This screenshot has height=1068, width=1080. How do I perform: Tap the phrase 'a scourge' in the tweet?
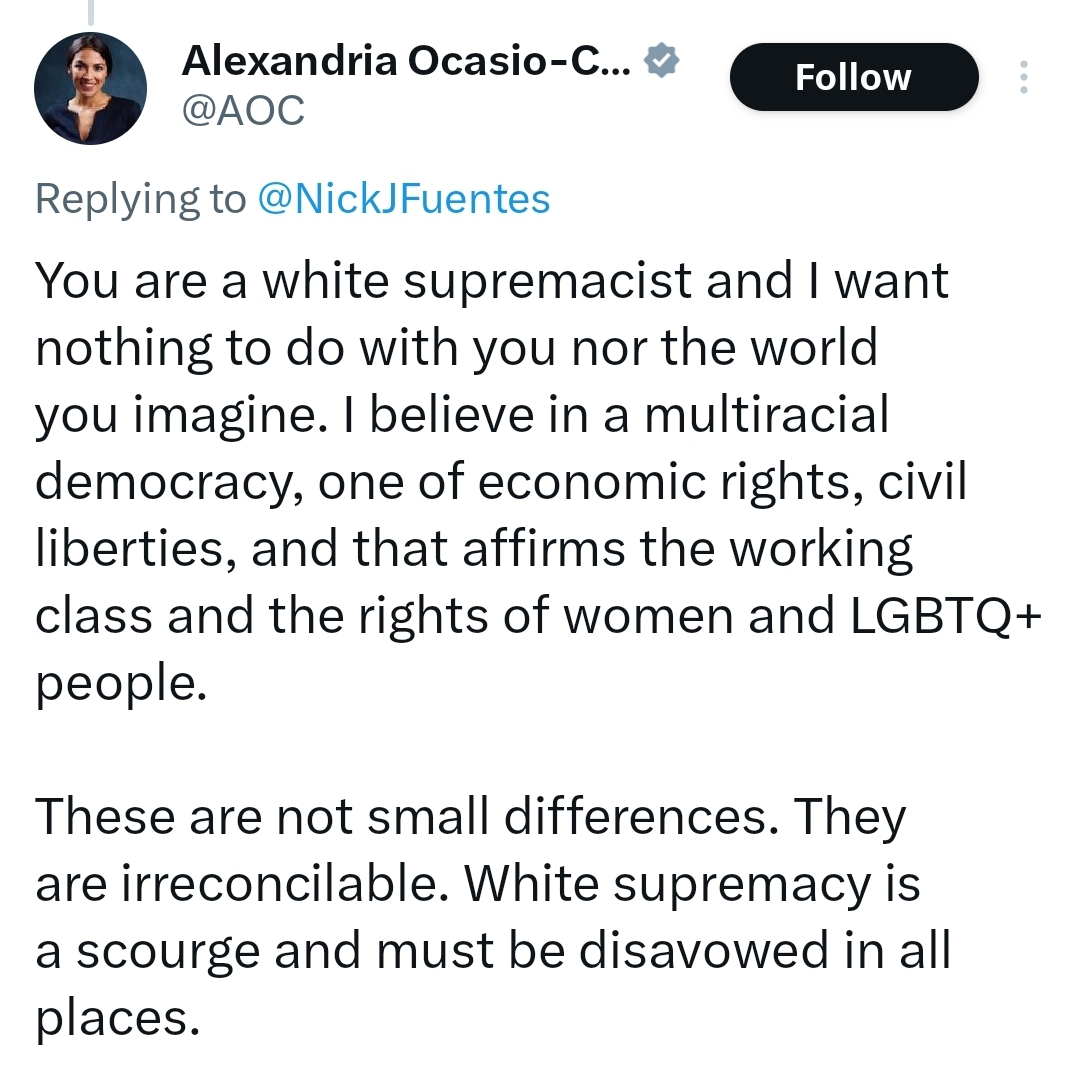[149, 952]
